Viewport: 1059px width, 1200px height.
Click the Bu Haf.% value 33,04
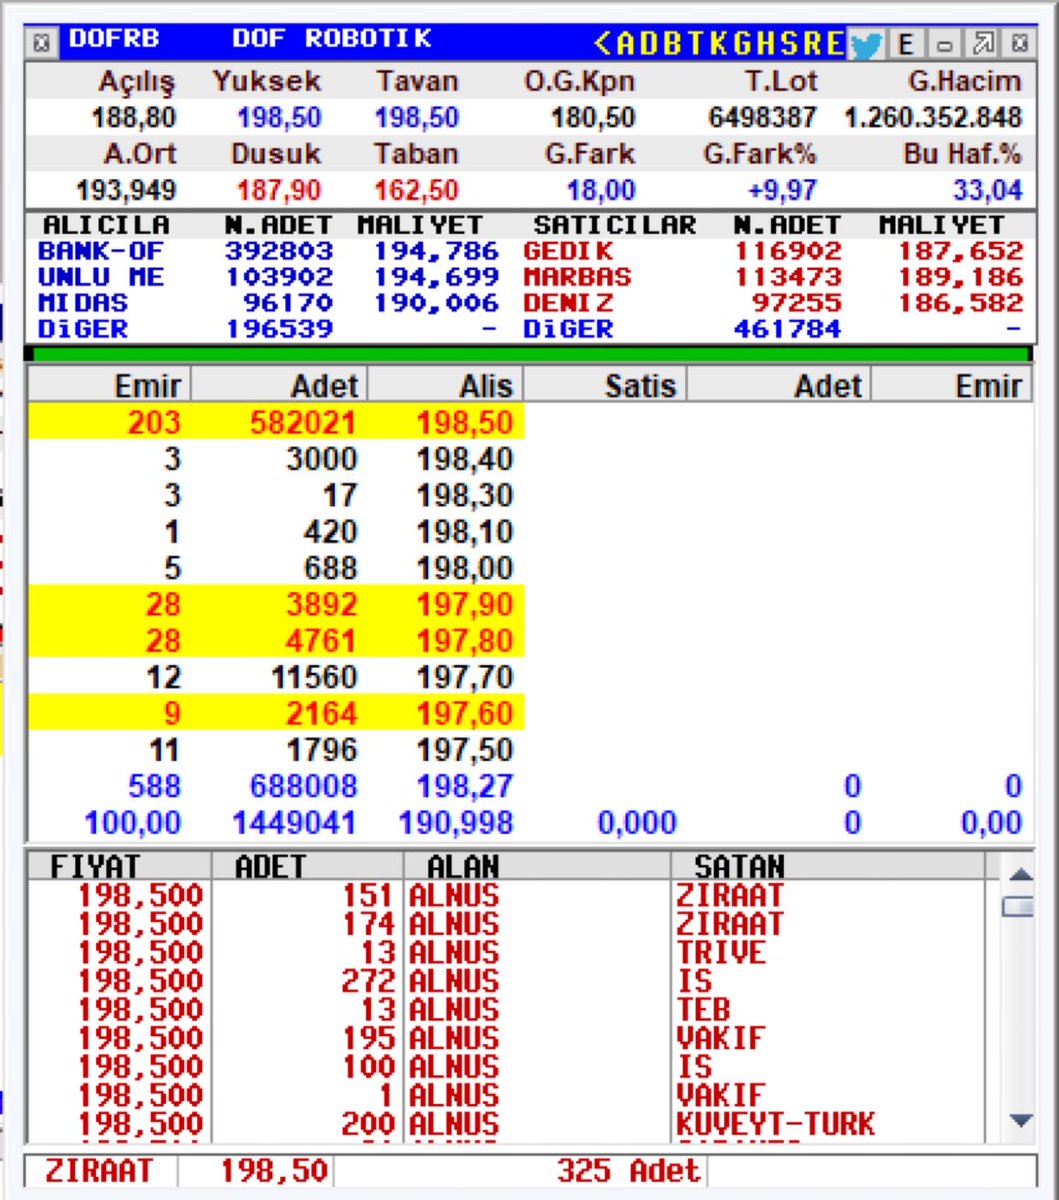point(988,190)
